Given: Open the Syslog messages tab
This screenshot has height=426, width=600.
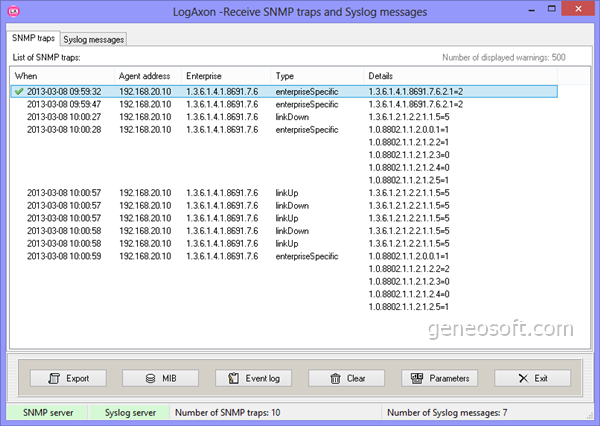Looking at the screenshot, I should (x=93, y=39).
